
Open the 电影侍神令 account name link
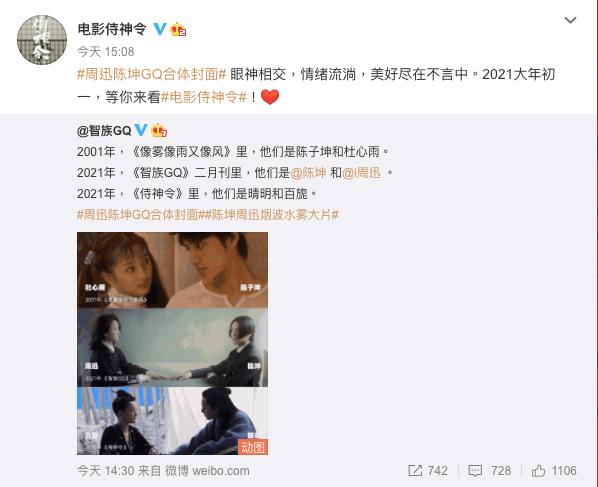(x=112, y=29)
